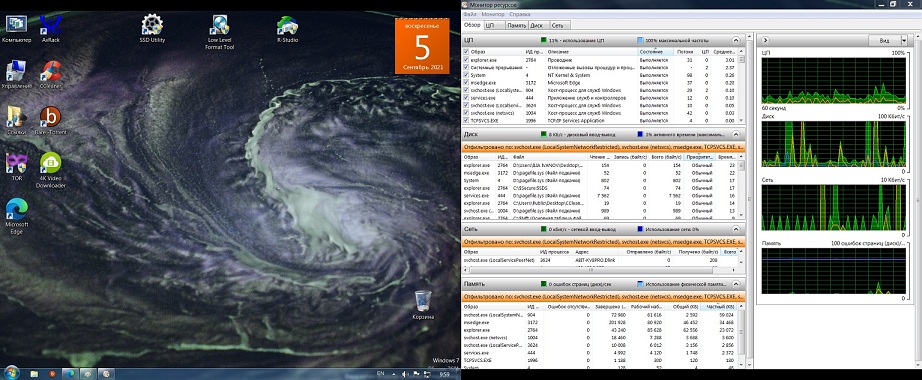Open the Windows Start menu orb

(12, 373)
